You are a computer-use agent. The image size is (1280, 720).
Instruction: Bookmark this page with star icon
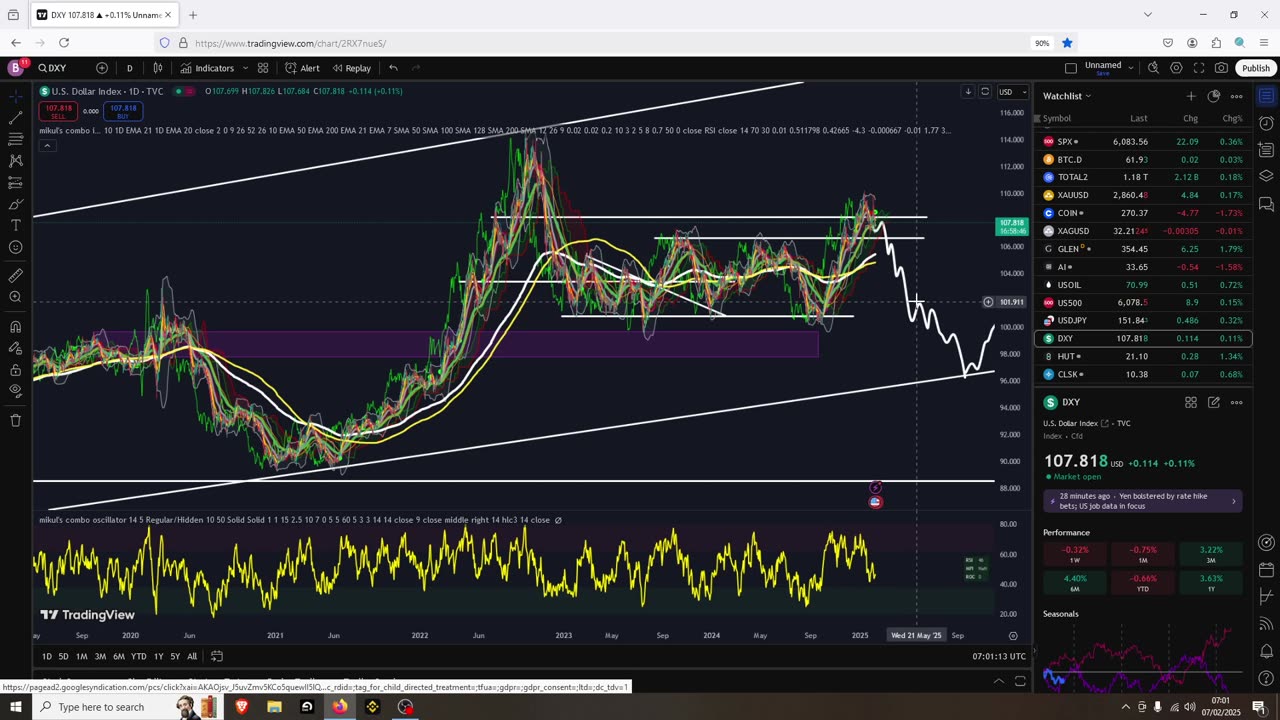click(1067, 43)
